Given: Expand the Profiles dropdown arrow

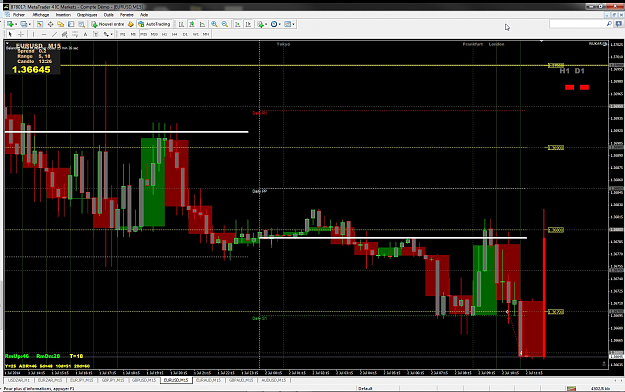Looking at the screenshot, I should click(x=30, y=24).
